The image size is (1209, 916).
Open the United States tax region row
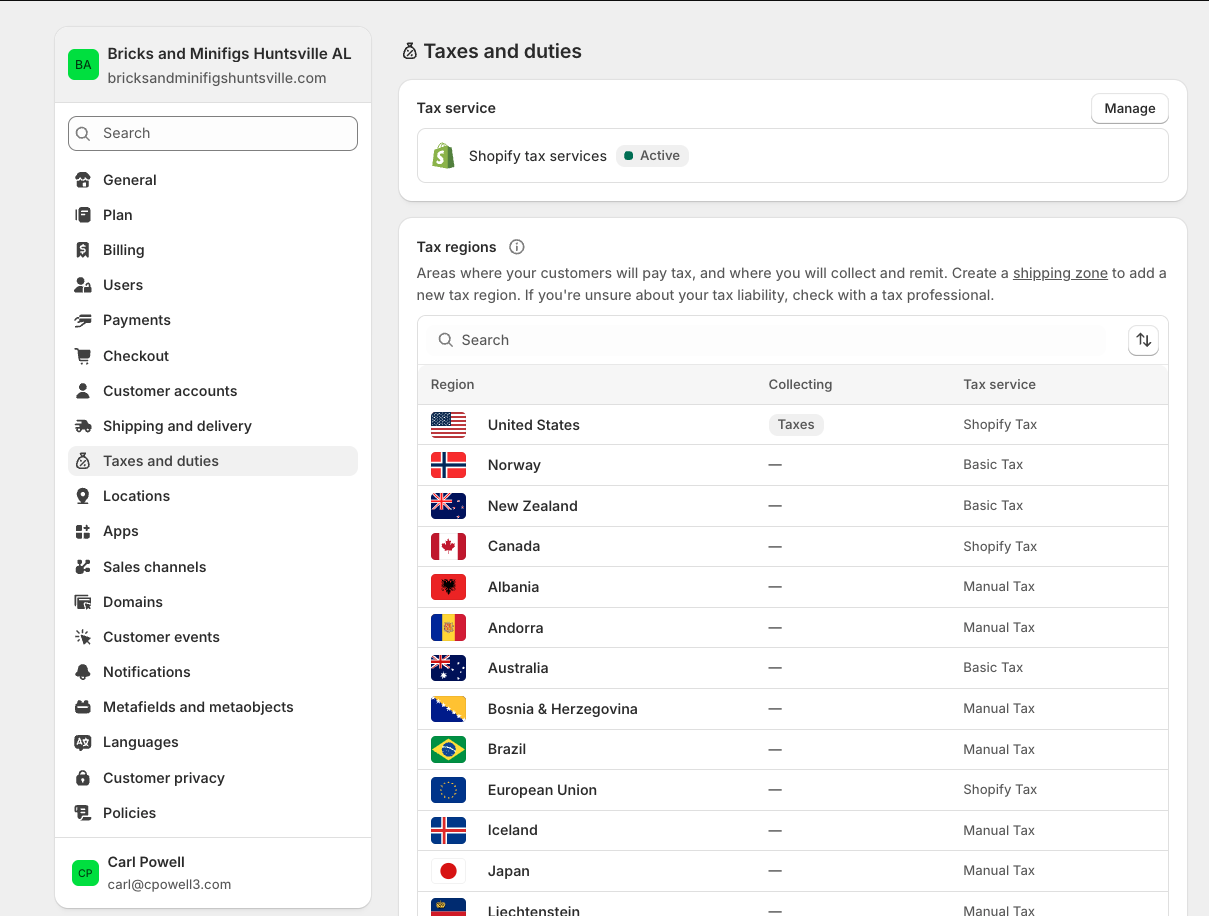coord(792,425)
